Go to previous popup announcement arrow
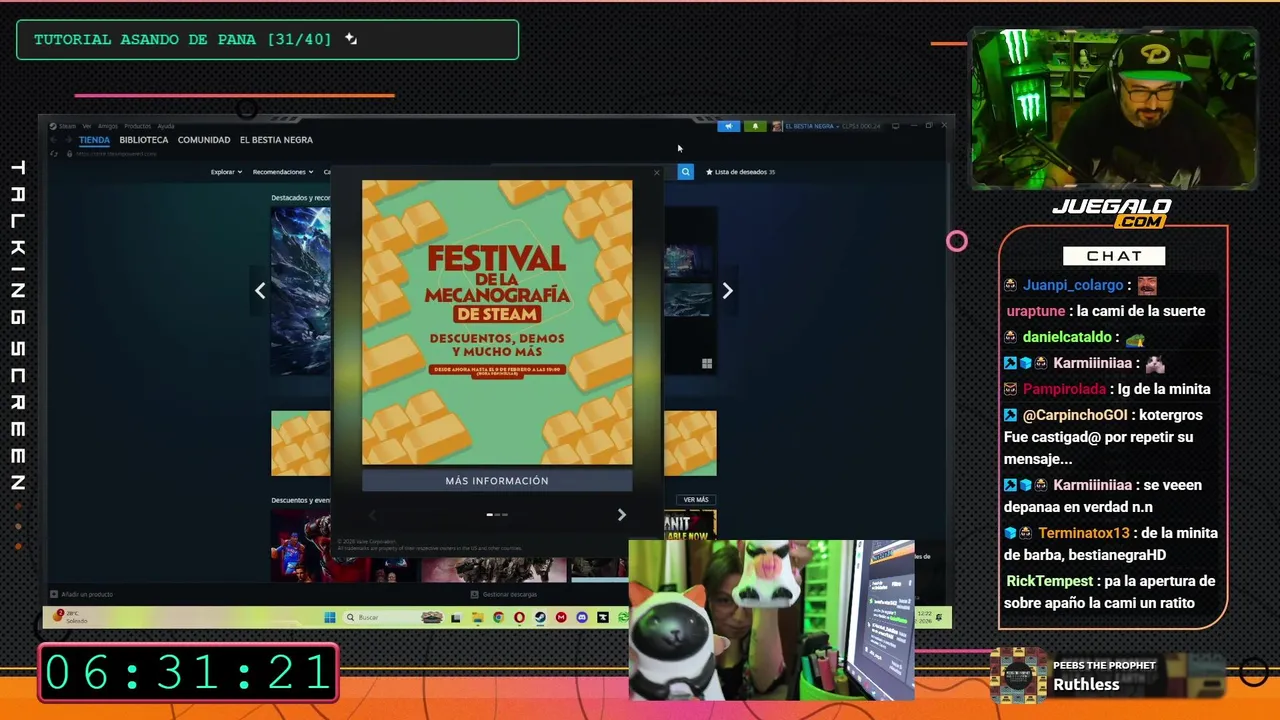This screenshot has width=1280, height=720. (372, 514)
